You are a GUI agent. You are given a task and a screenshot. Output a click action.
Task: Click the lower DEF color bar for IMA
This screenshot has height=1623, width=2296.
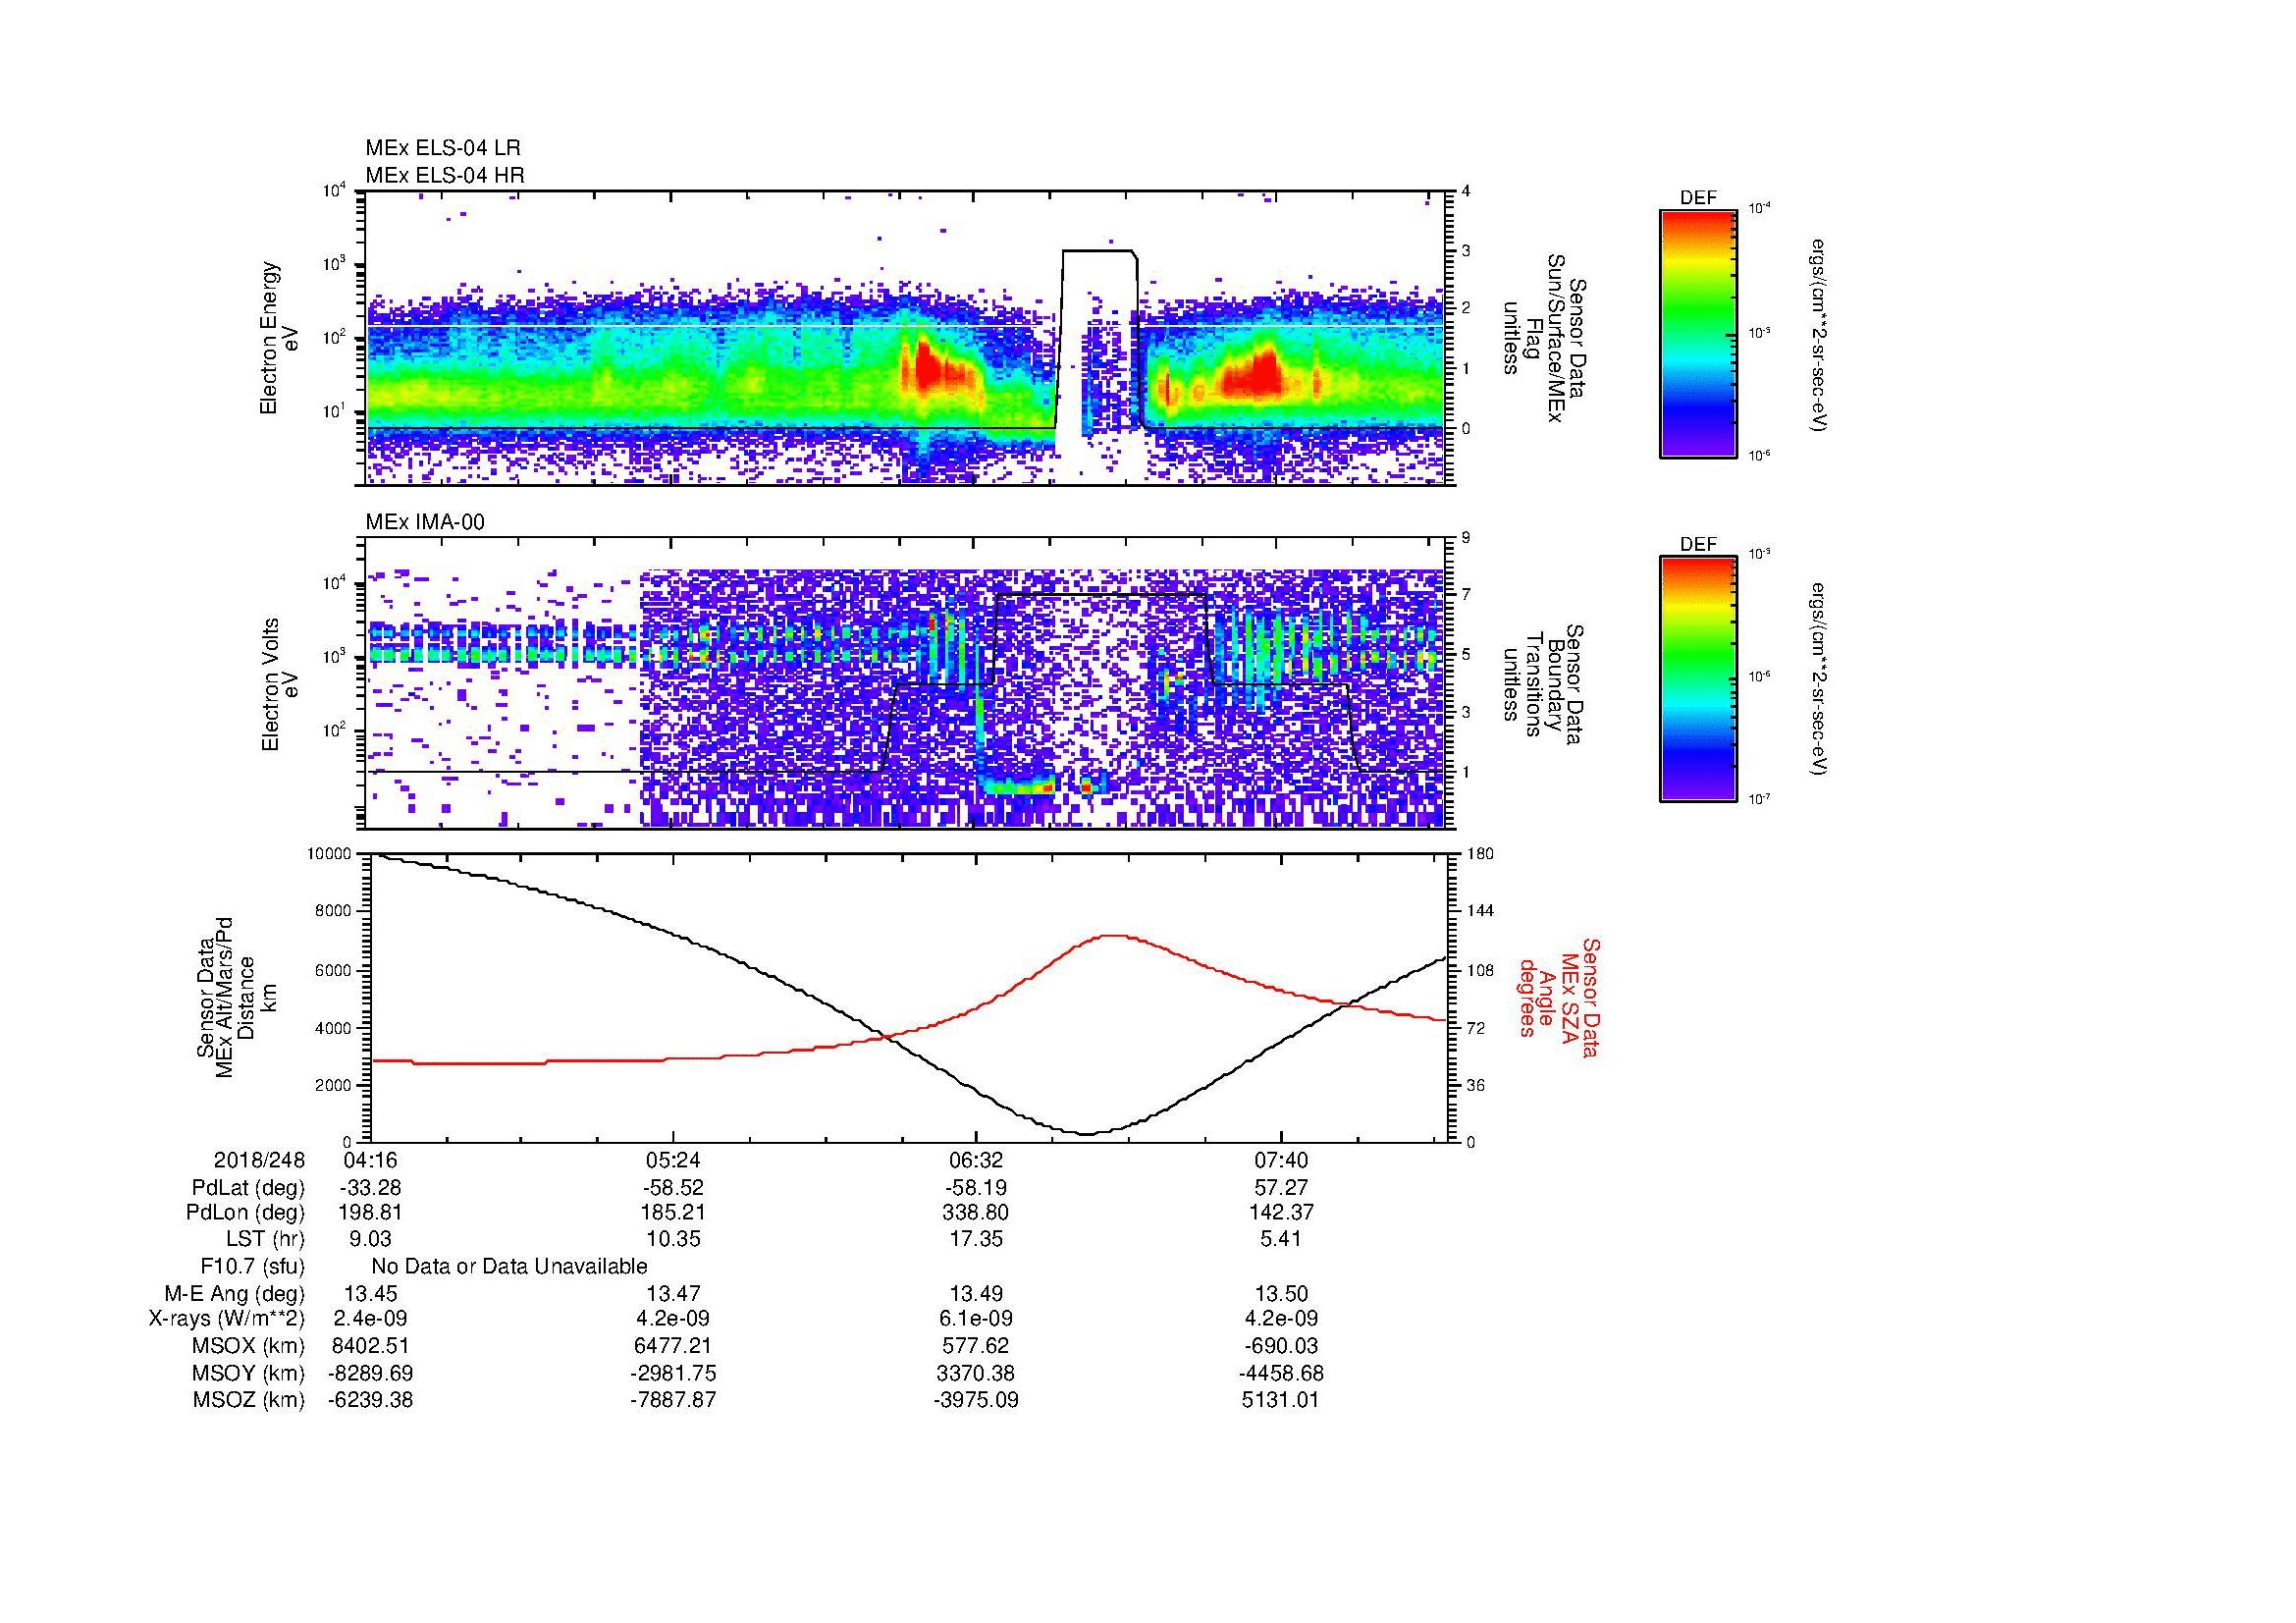pyautogui.click(x=1698, y=679)
